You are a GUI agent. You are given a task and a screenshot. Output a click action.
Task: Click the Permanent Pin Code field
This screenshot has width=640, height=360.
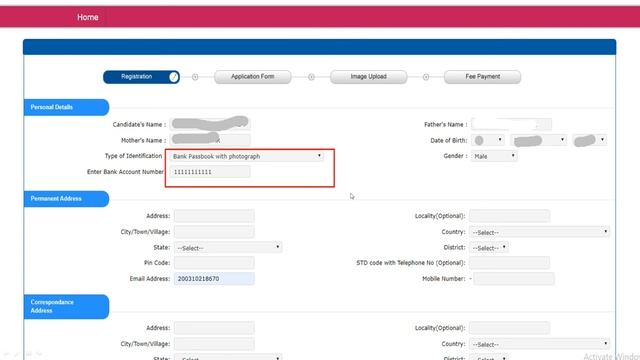click(x=214, y=263)
